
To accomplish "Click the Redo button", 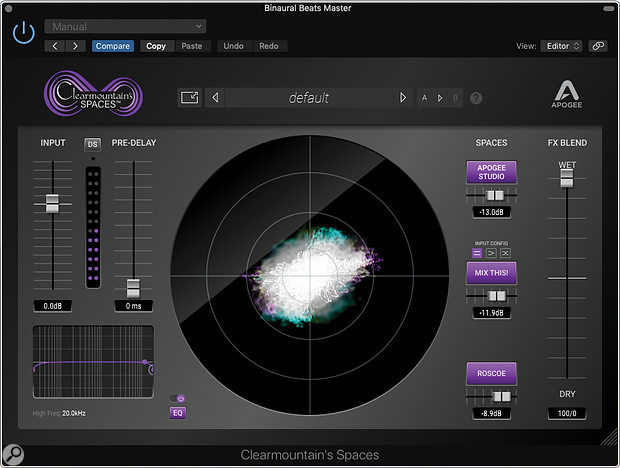I will tap(269, 46).
